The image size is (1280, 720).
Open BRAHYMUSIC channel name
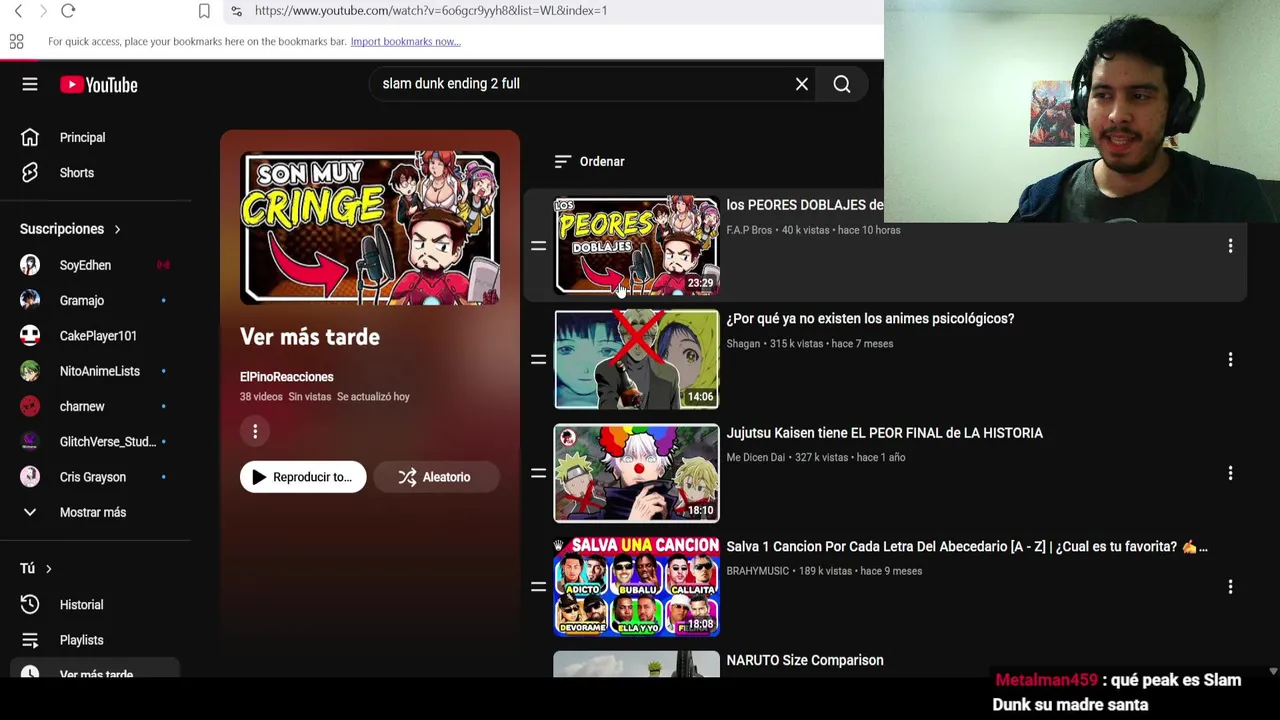click(758, 571)
